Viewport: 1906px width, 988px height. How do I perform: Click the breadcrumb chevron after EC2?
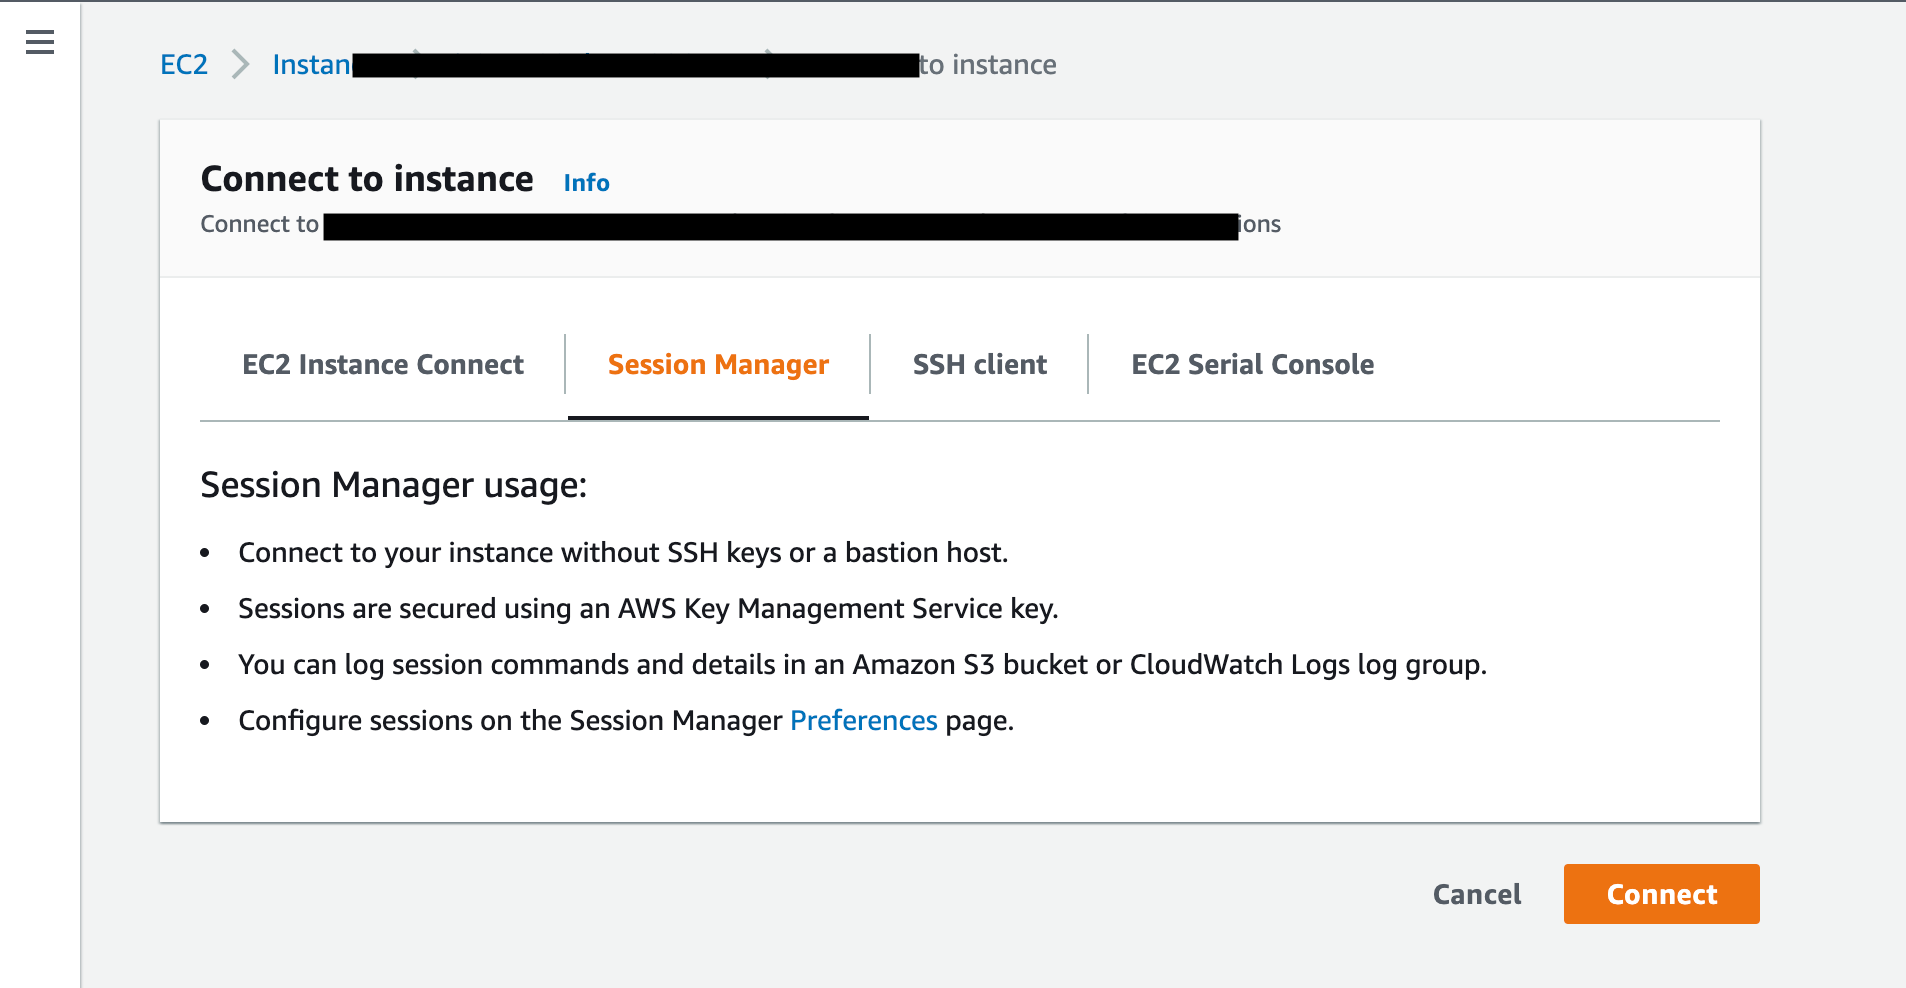point(240,65)
